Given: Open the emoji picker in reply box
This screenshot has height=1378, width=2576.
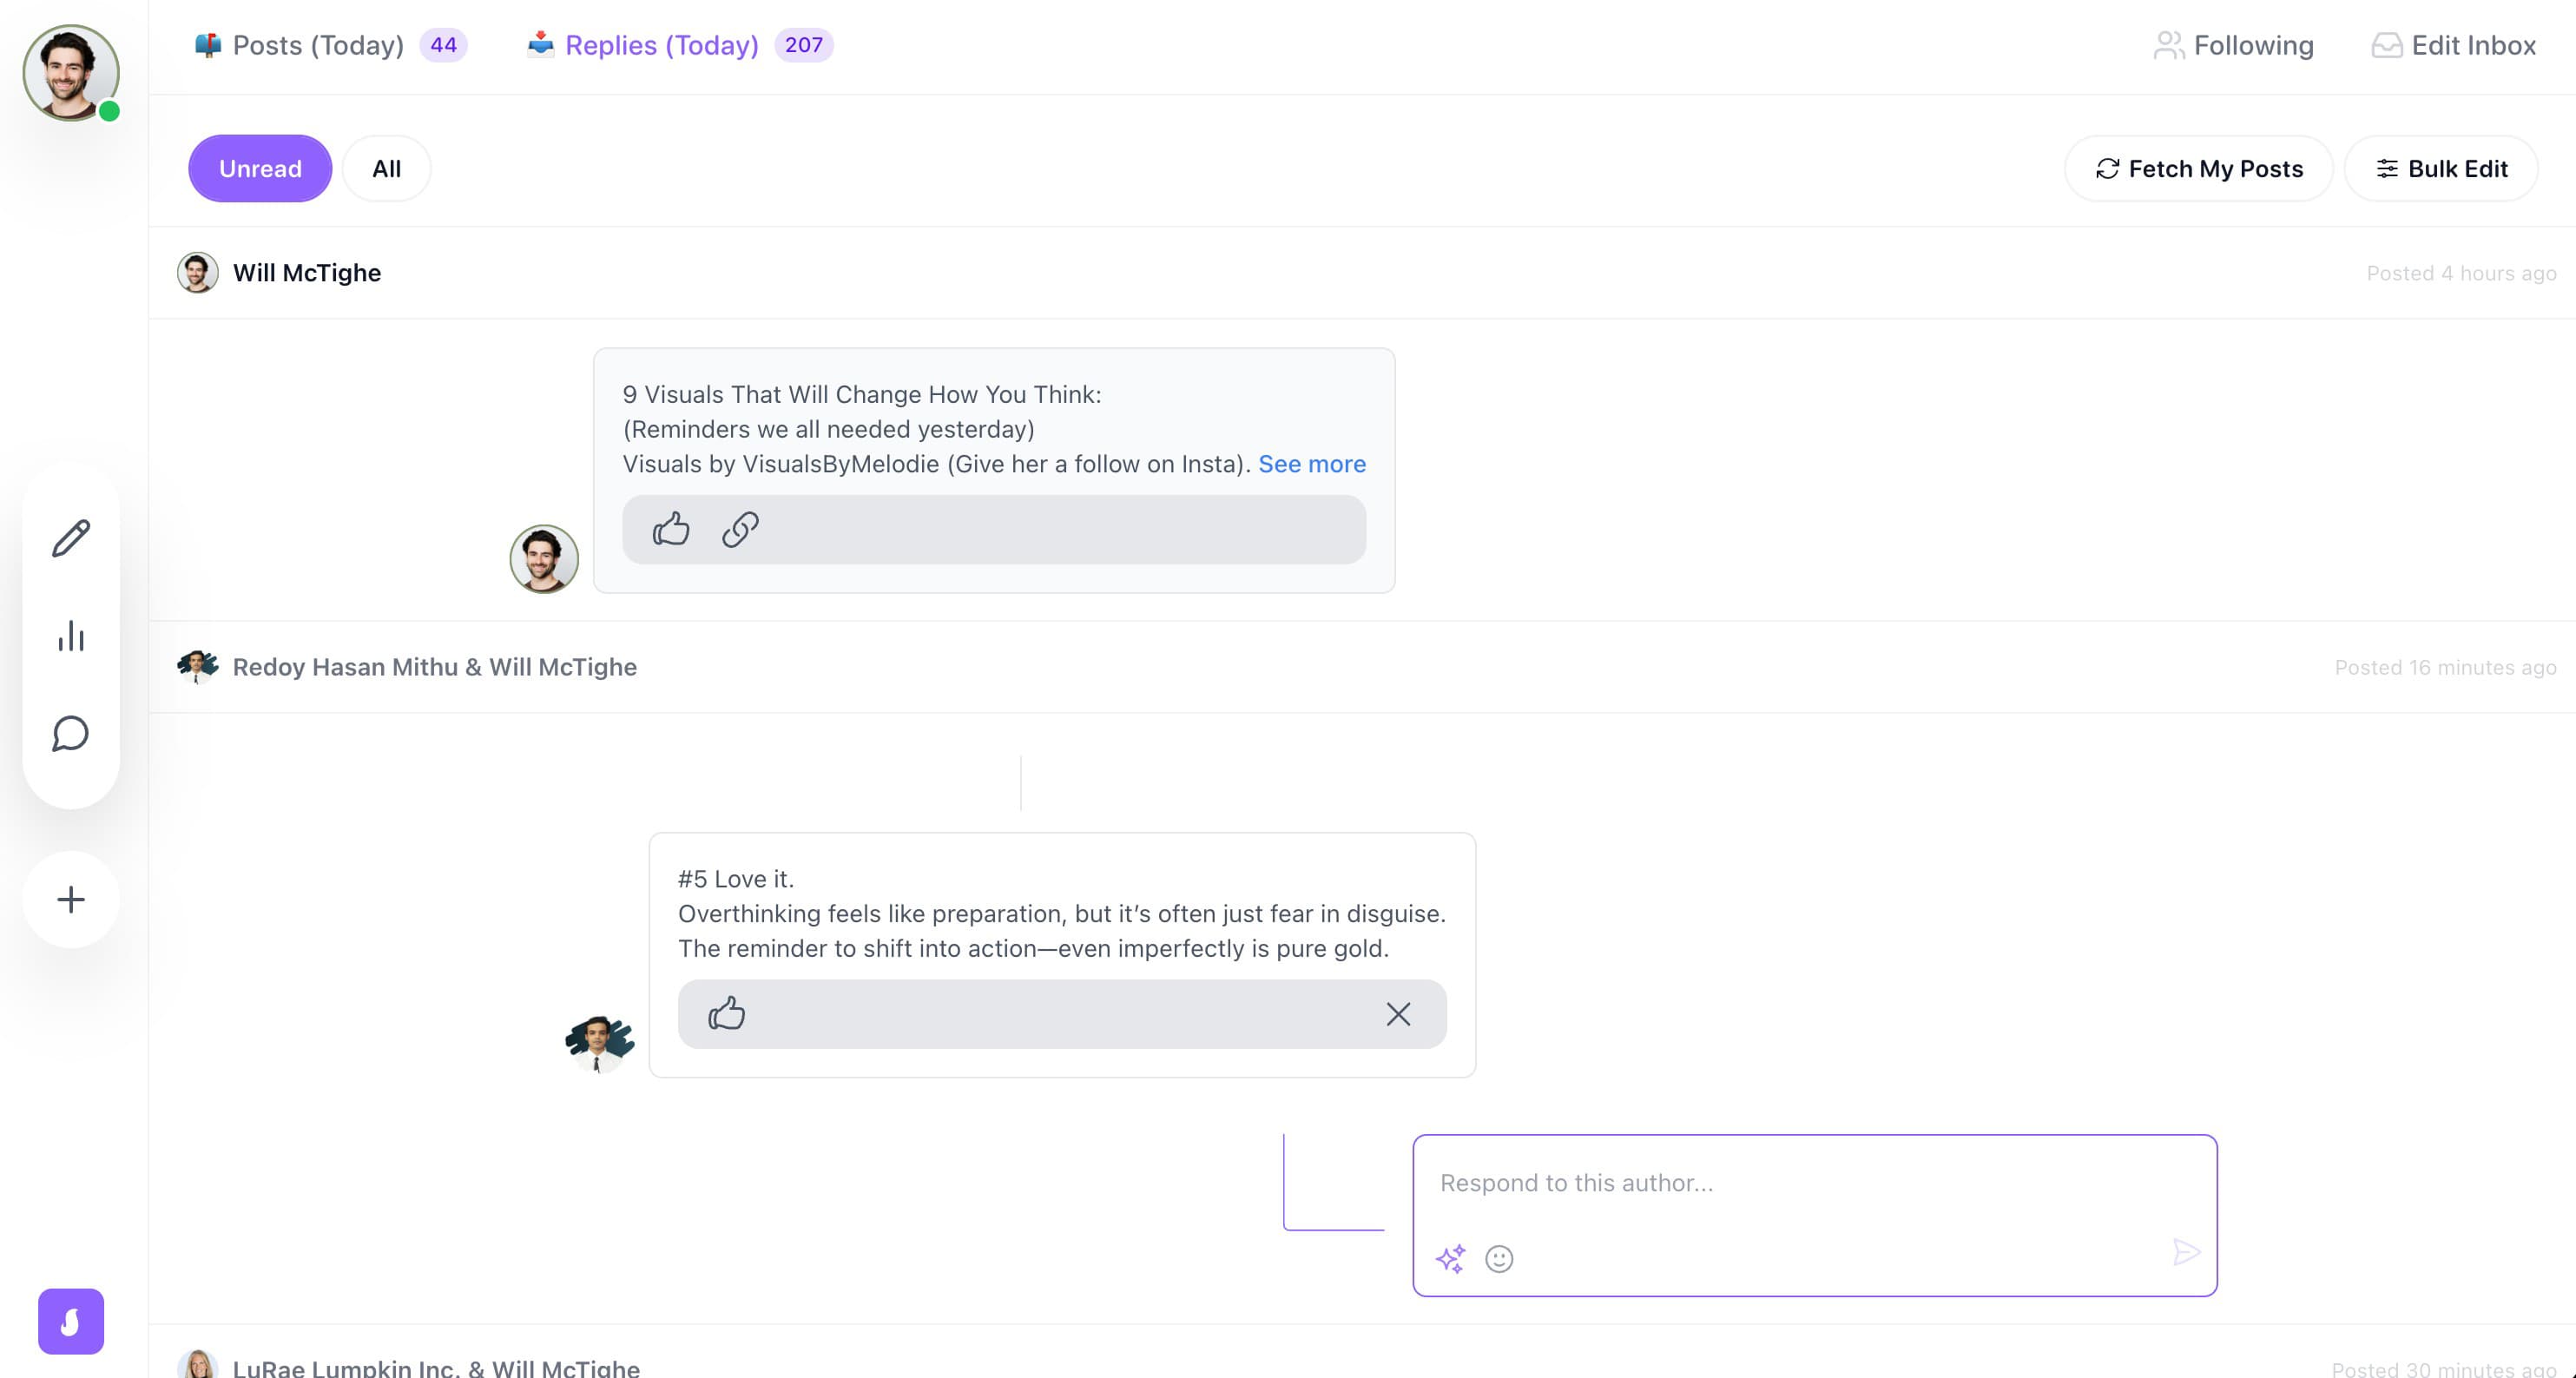Looking at the screenshot, I should [1498, 1259].
